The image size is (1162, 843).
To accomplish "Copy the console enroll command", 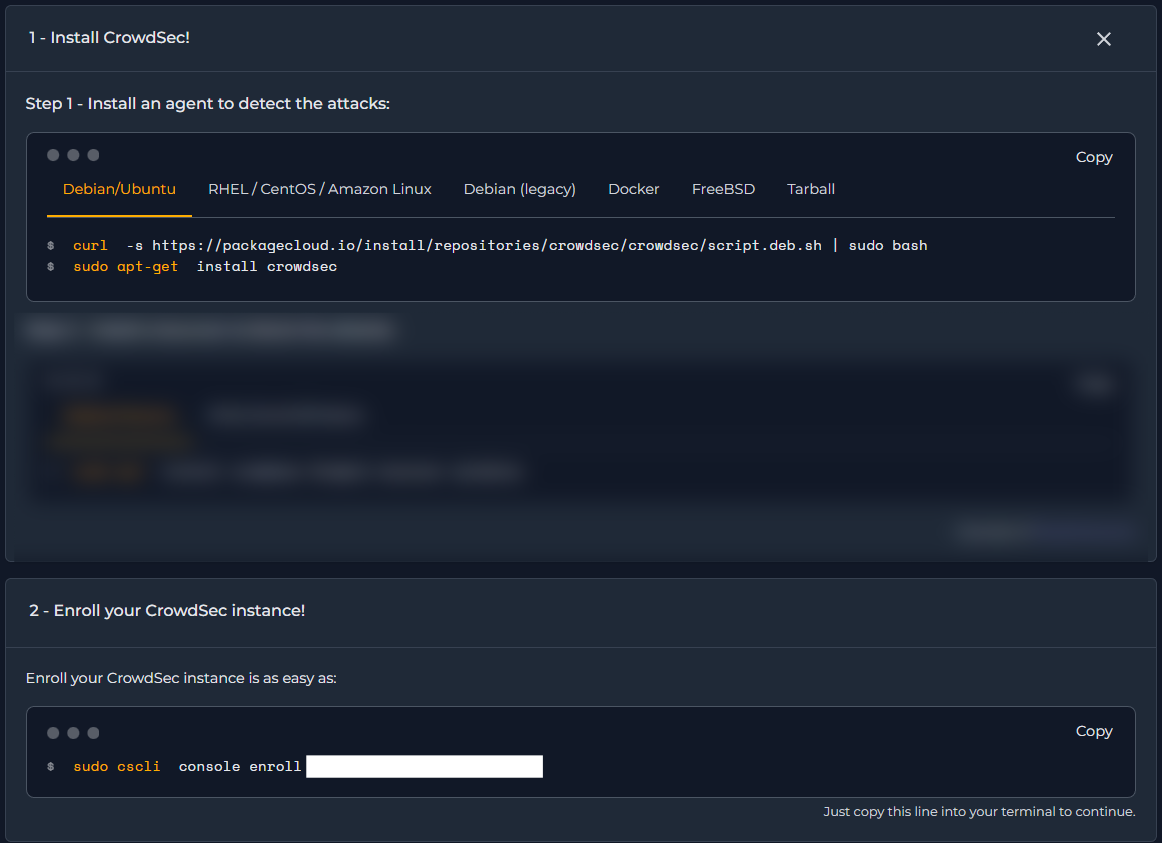I will (1094, 731).
